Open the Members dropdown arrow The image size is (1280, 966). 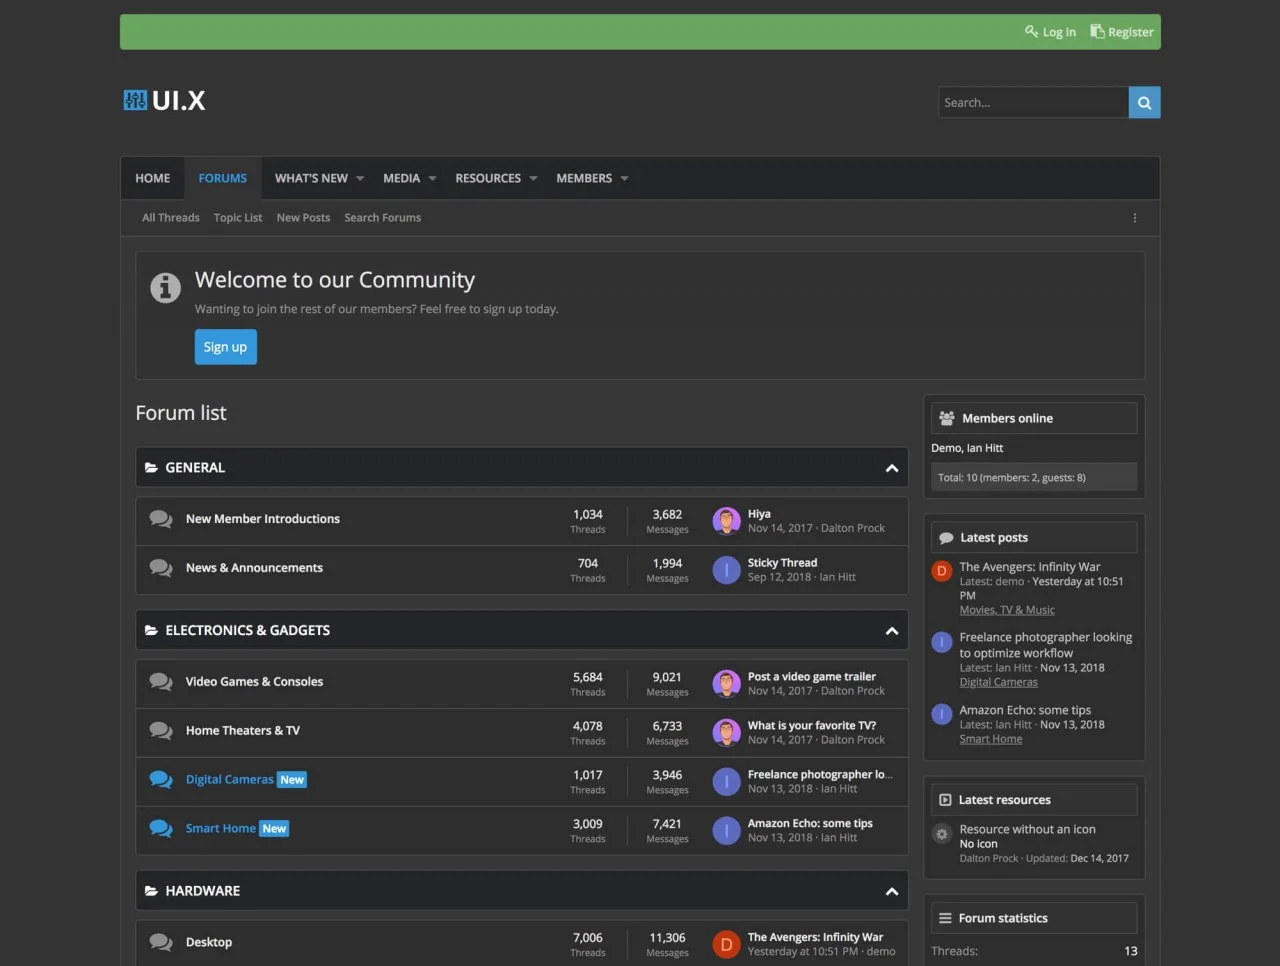(624, 179)
